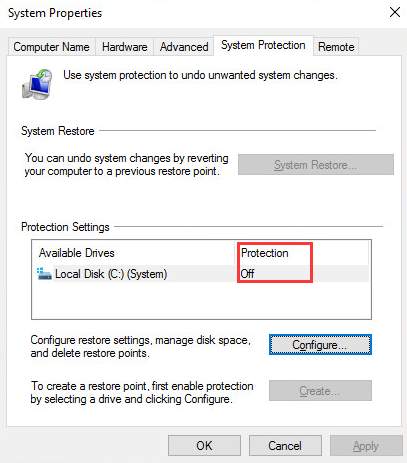The height and width of the screenshot is (463, 407).
Task: Close the System Properties dialog
Action: (395, 13)
